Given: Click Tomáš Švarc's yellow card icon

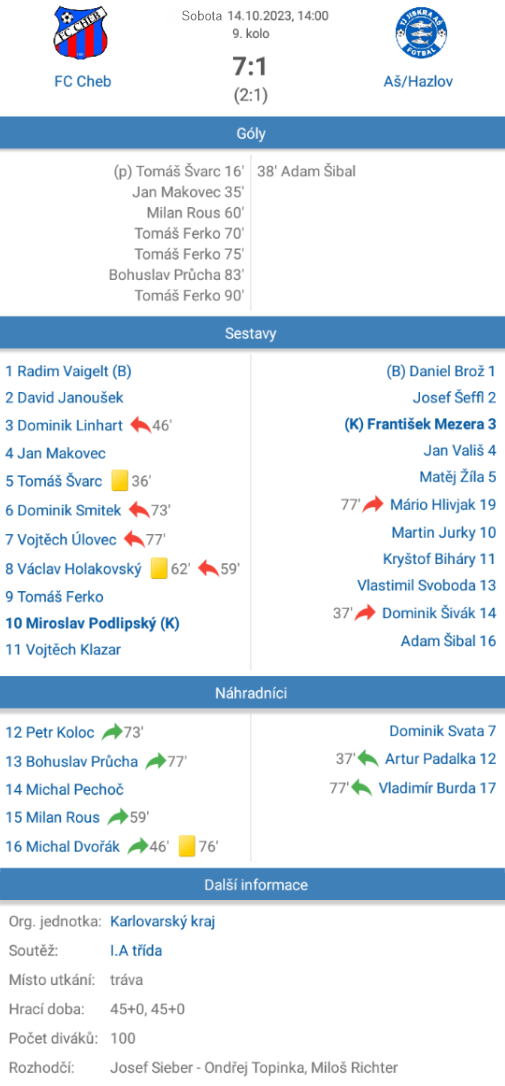Looking at the screenshot, I should click(x=121, y=481).
